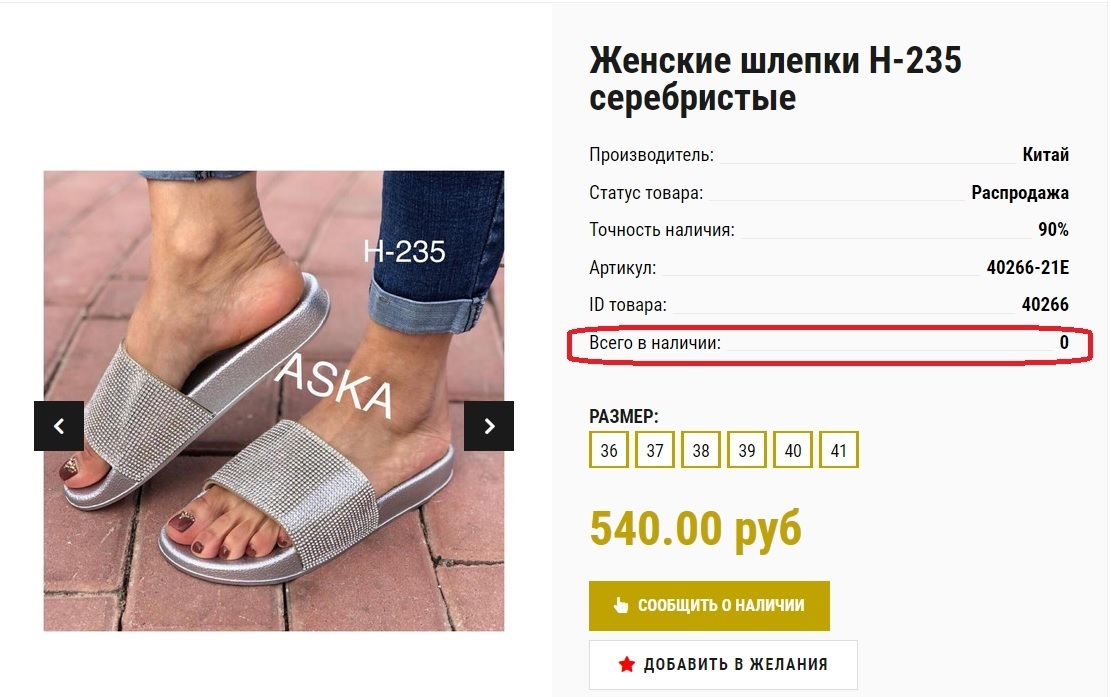Select size 37

pyautogui.click(x=655, y=450)
